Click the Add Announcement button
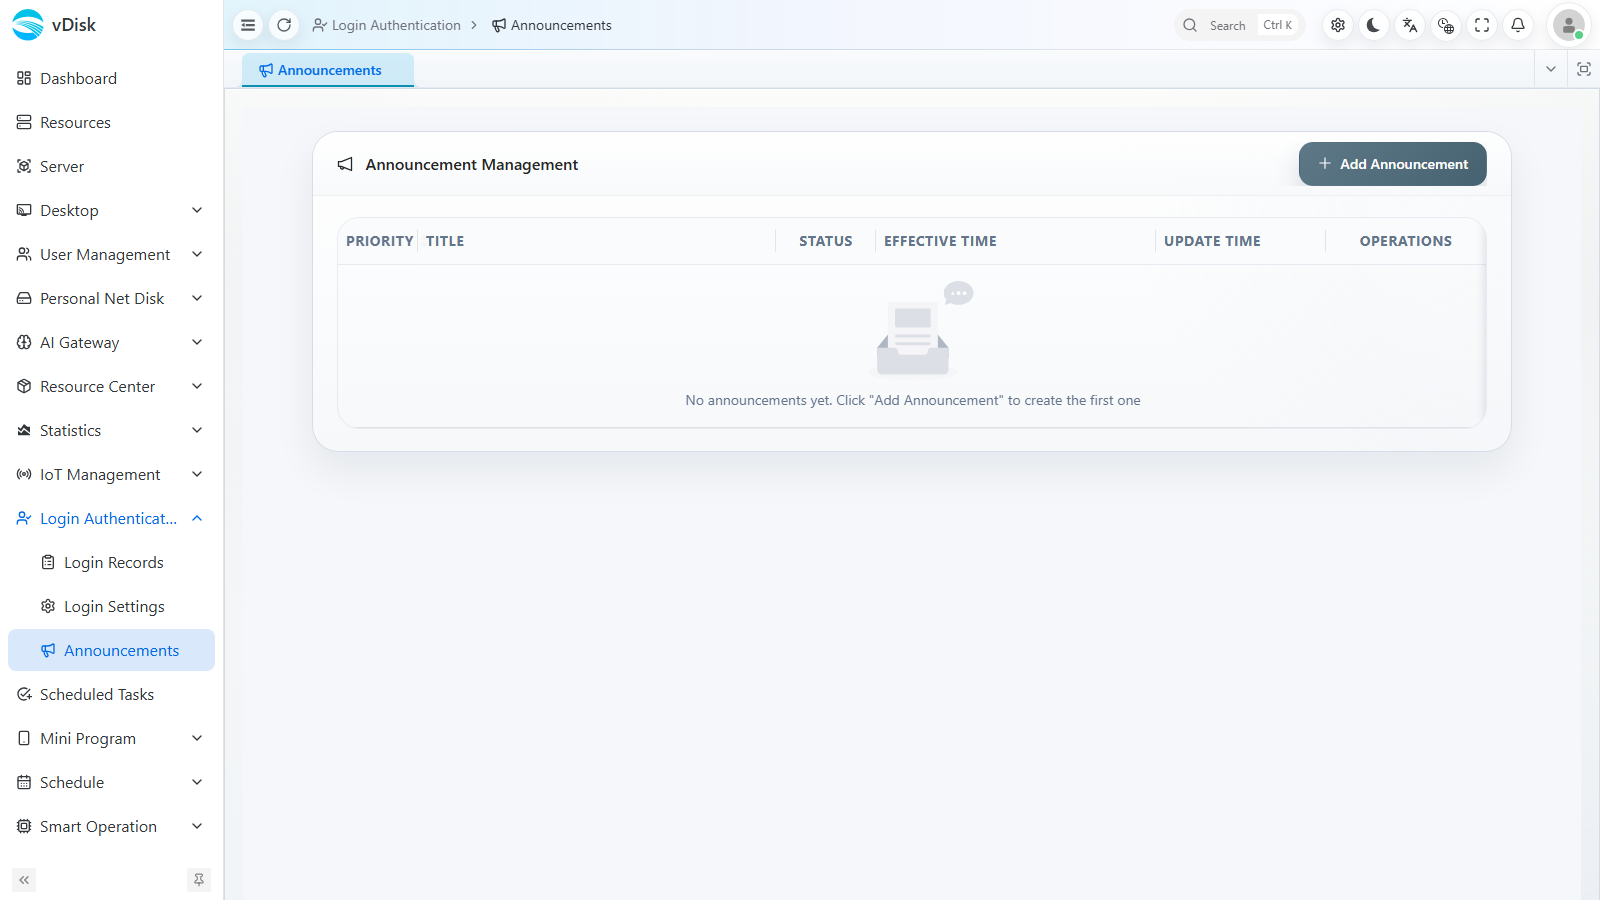The image size is (1600, 900). (1392, 164)
